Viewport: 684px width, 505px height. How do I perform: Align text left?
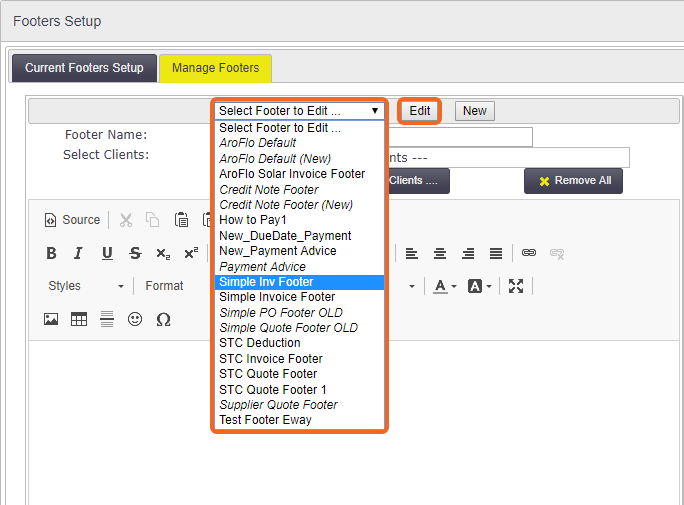(411, 253)
